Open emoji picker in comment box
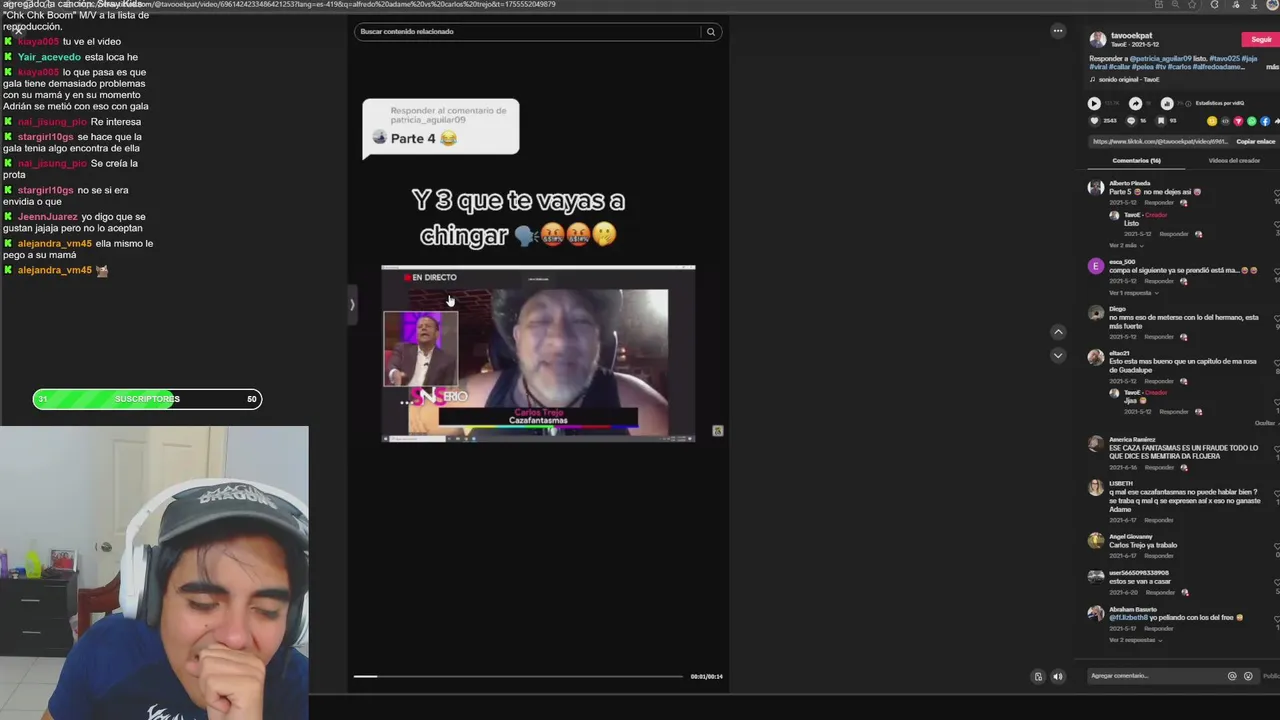The image size is (1280, 720). [x=1248, y=676]
